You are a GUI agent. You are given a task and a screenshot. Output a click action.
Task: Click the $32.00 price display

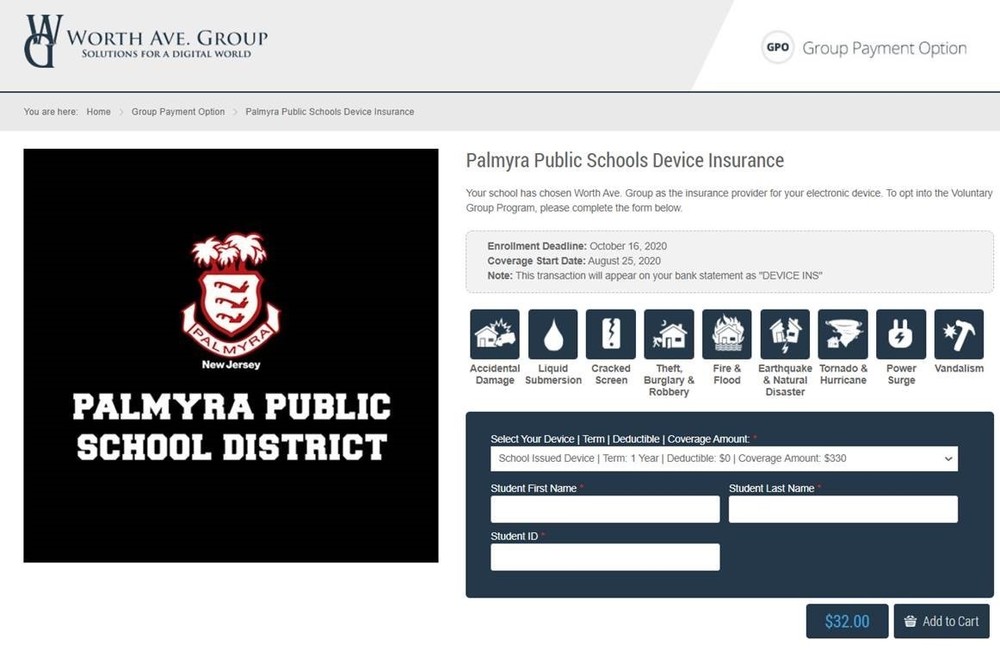point(847,621)
